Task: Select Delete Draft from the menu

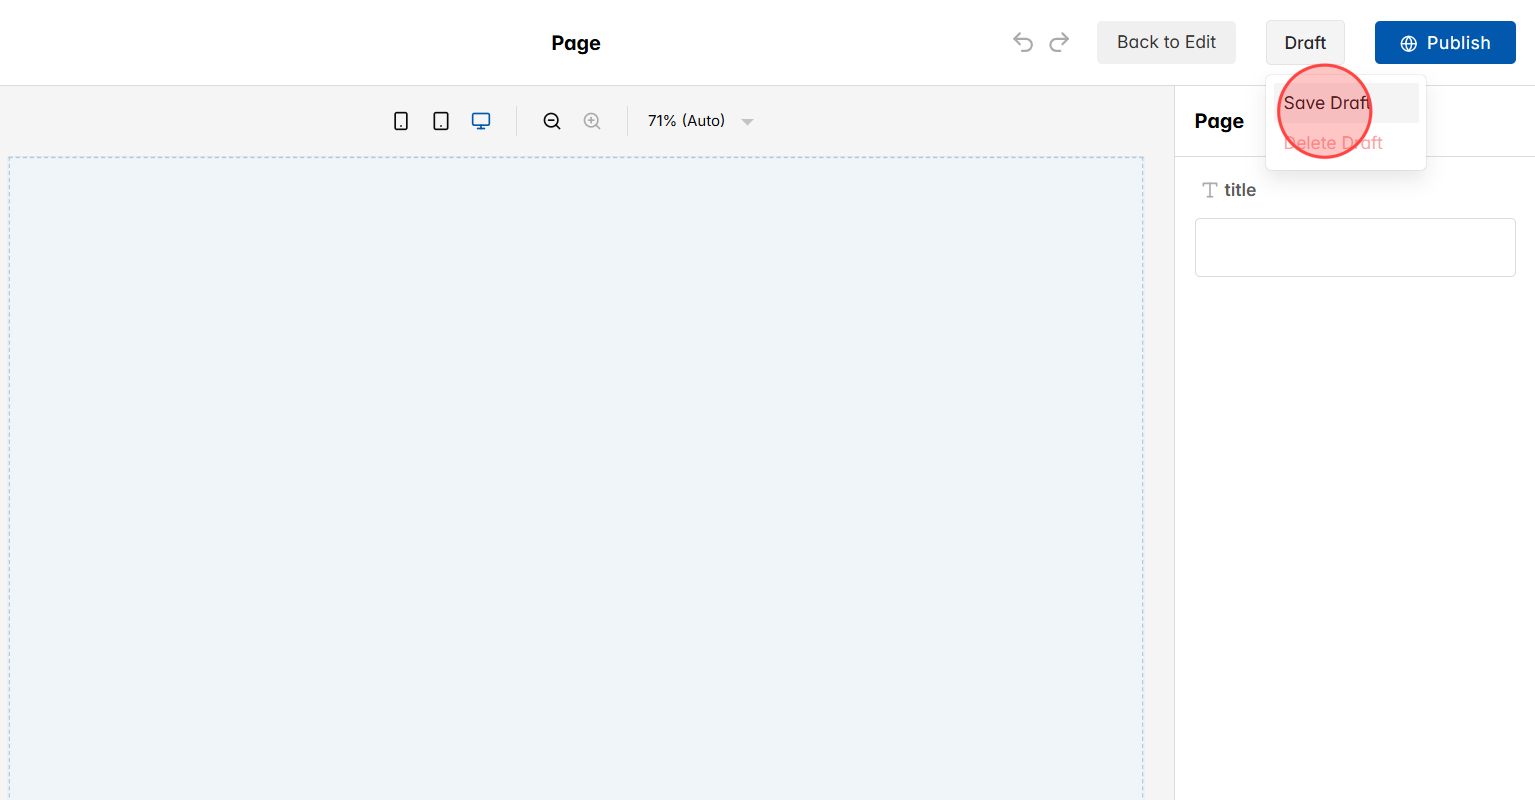Action: [x=1333, y=142]
